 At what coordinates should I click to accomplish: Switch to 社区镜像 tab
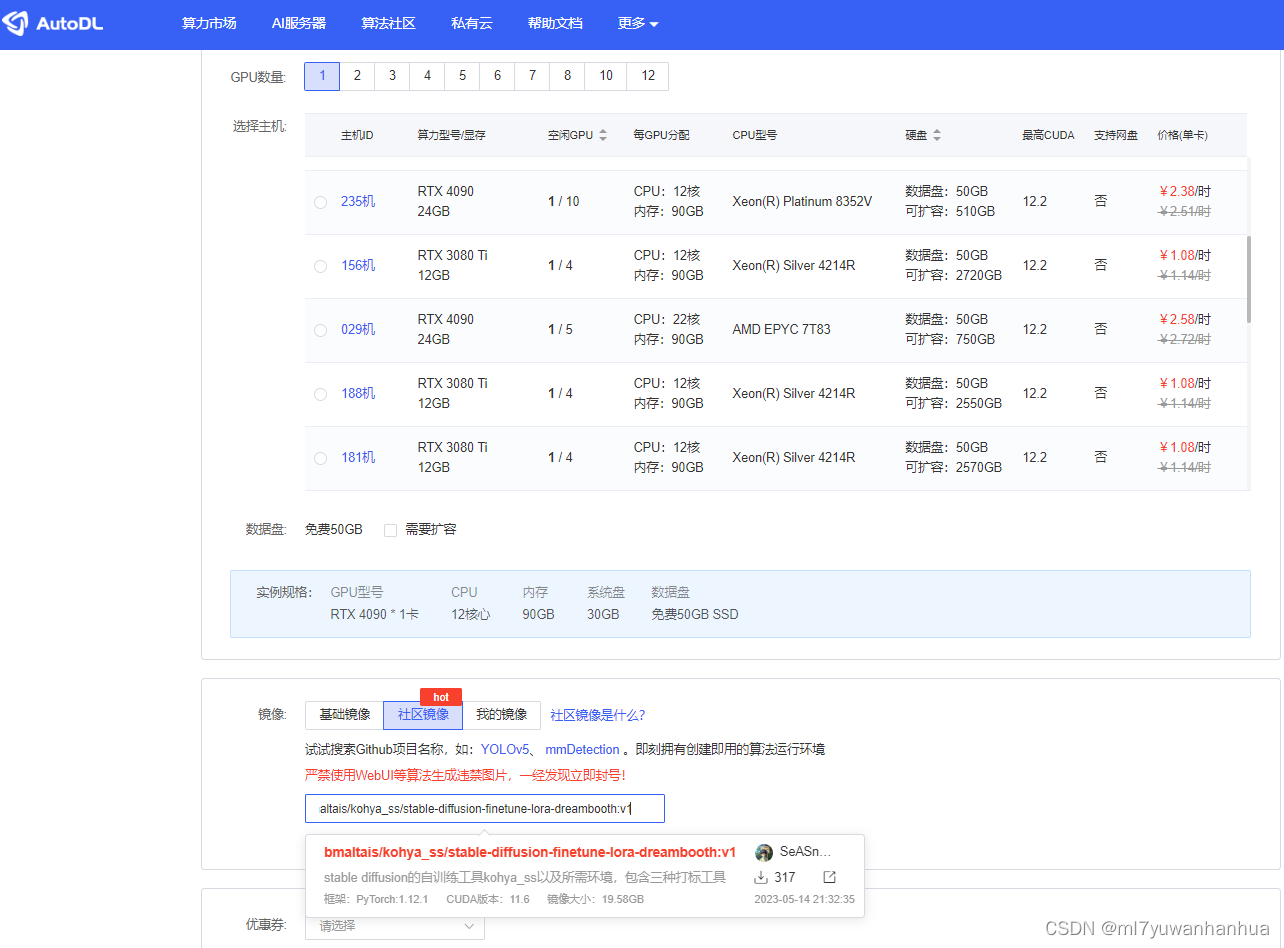click(423, 715)
